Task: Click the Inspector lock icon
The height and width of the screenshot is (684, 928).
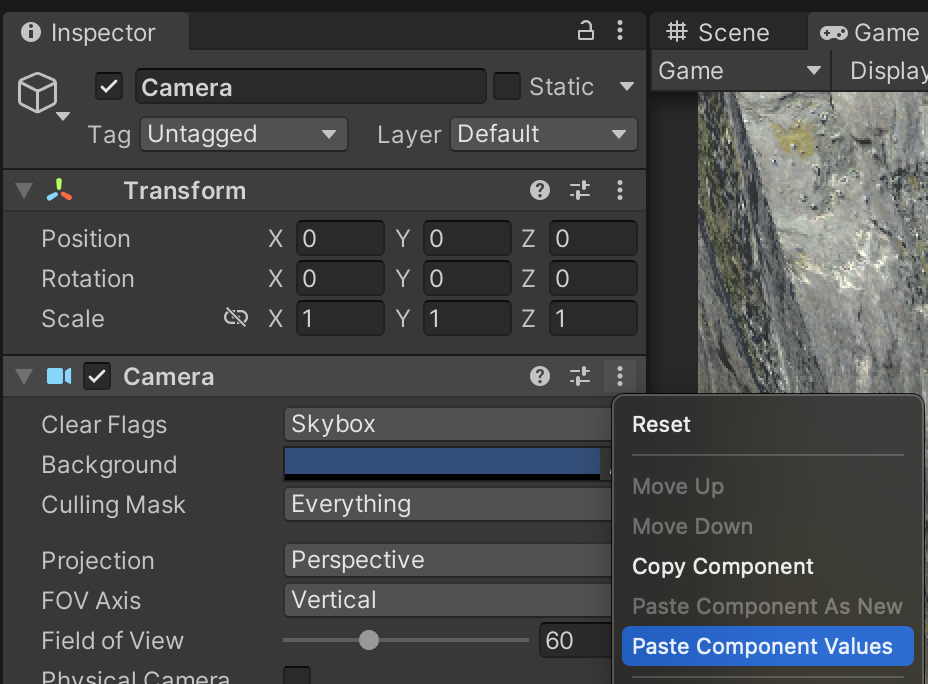Action: (x=587, y=31)
